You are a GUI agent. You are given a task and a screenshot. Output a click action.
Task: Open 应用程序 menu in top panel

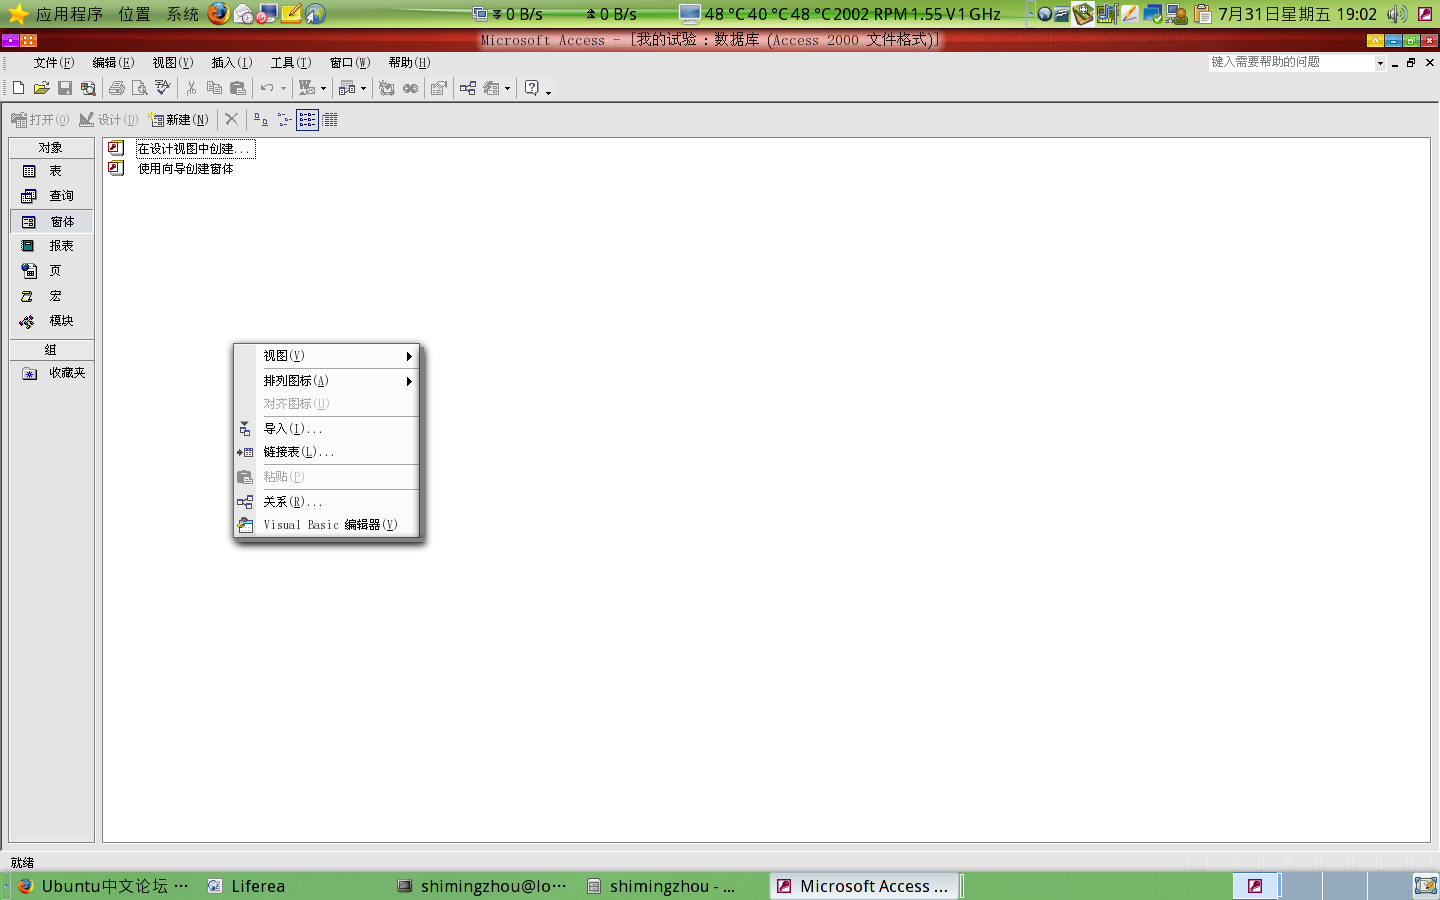click(x=69, y=14)
